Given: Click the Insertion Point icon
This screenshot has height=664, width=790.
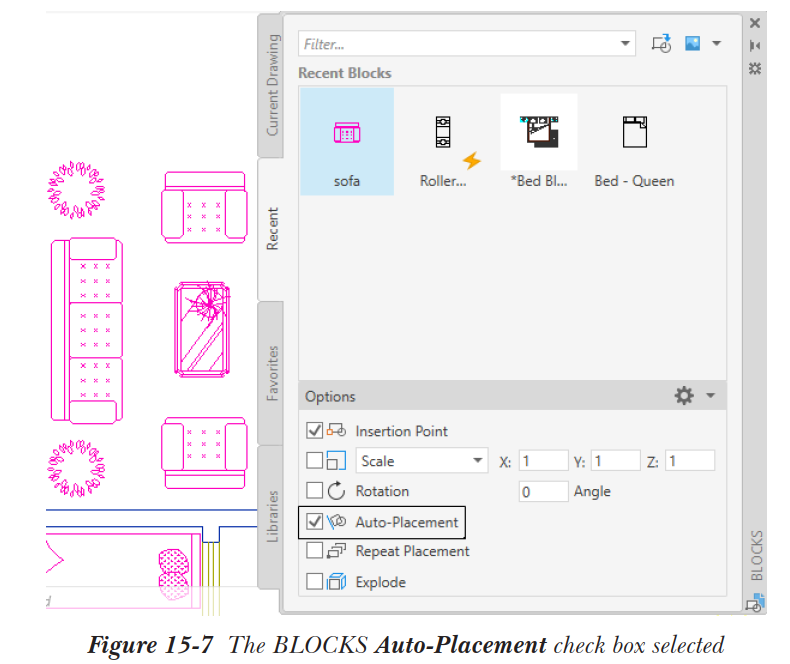Looking at the screenshot, I should coord(336,430).
